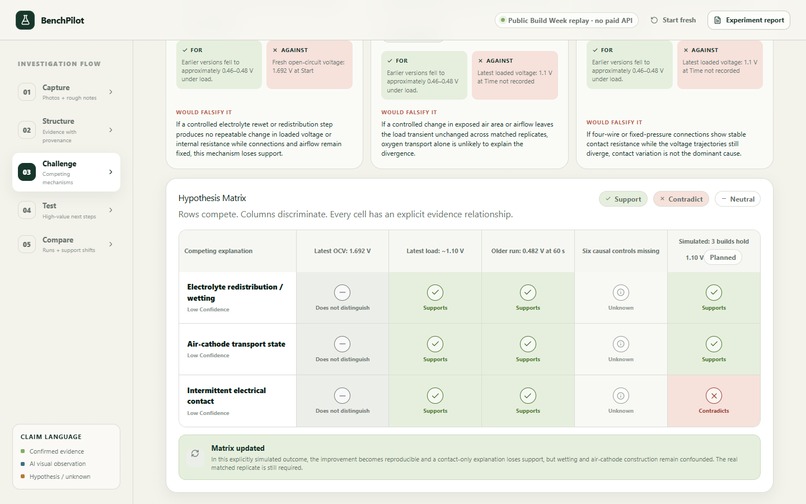Expand the Challenge step chevron

click(111, 172)
